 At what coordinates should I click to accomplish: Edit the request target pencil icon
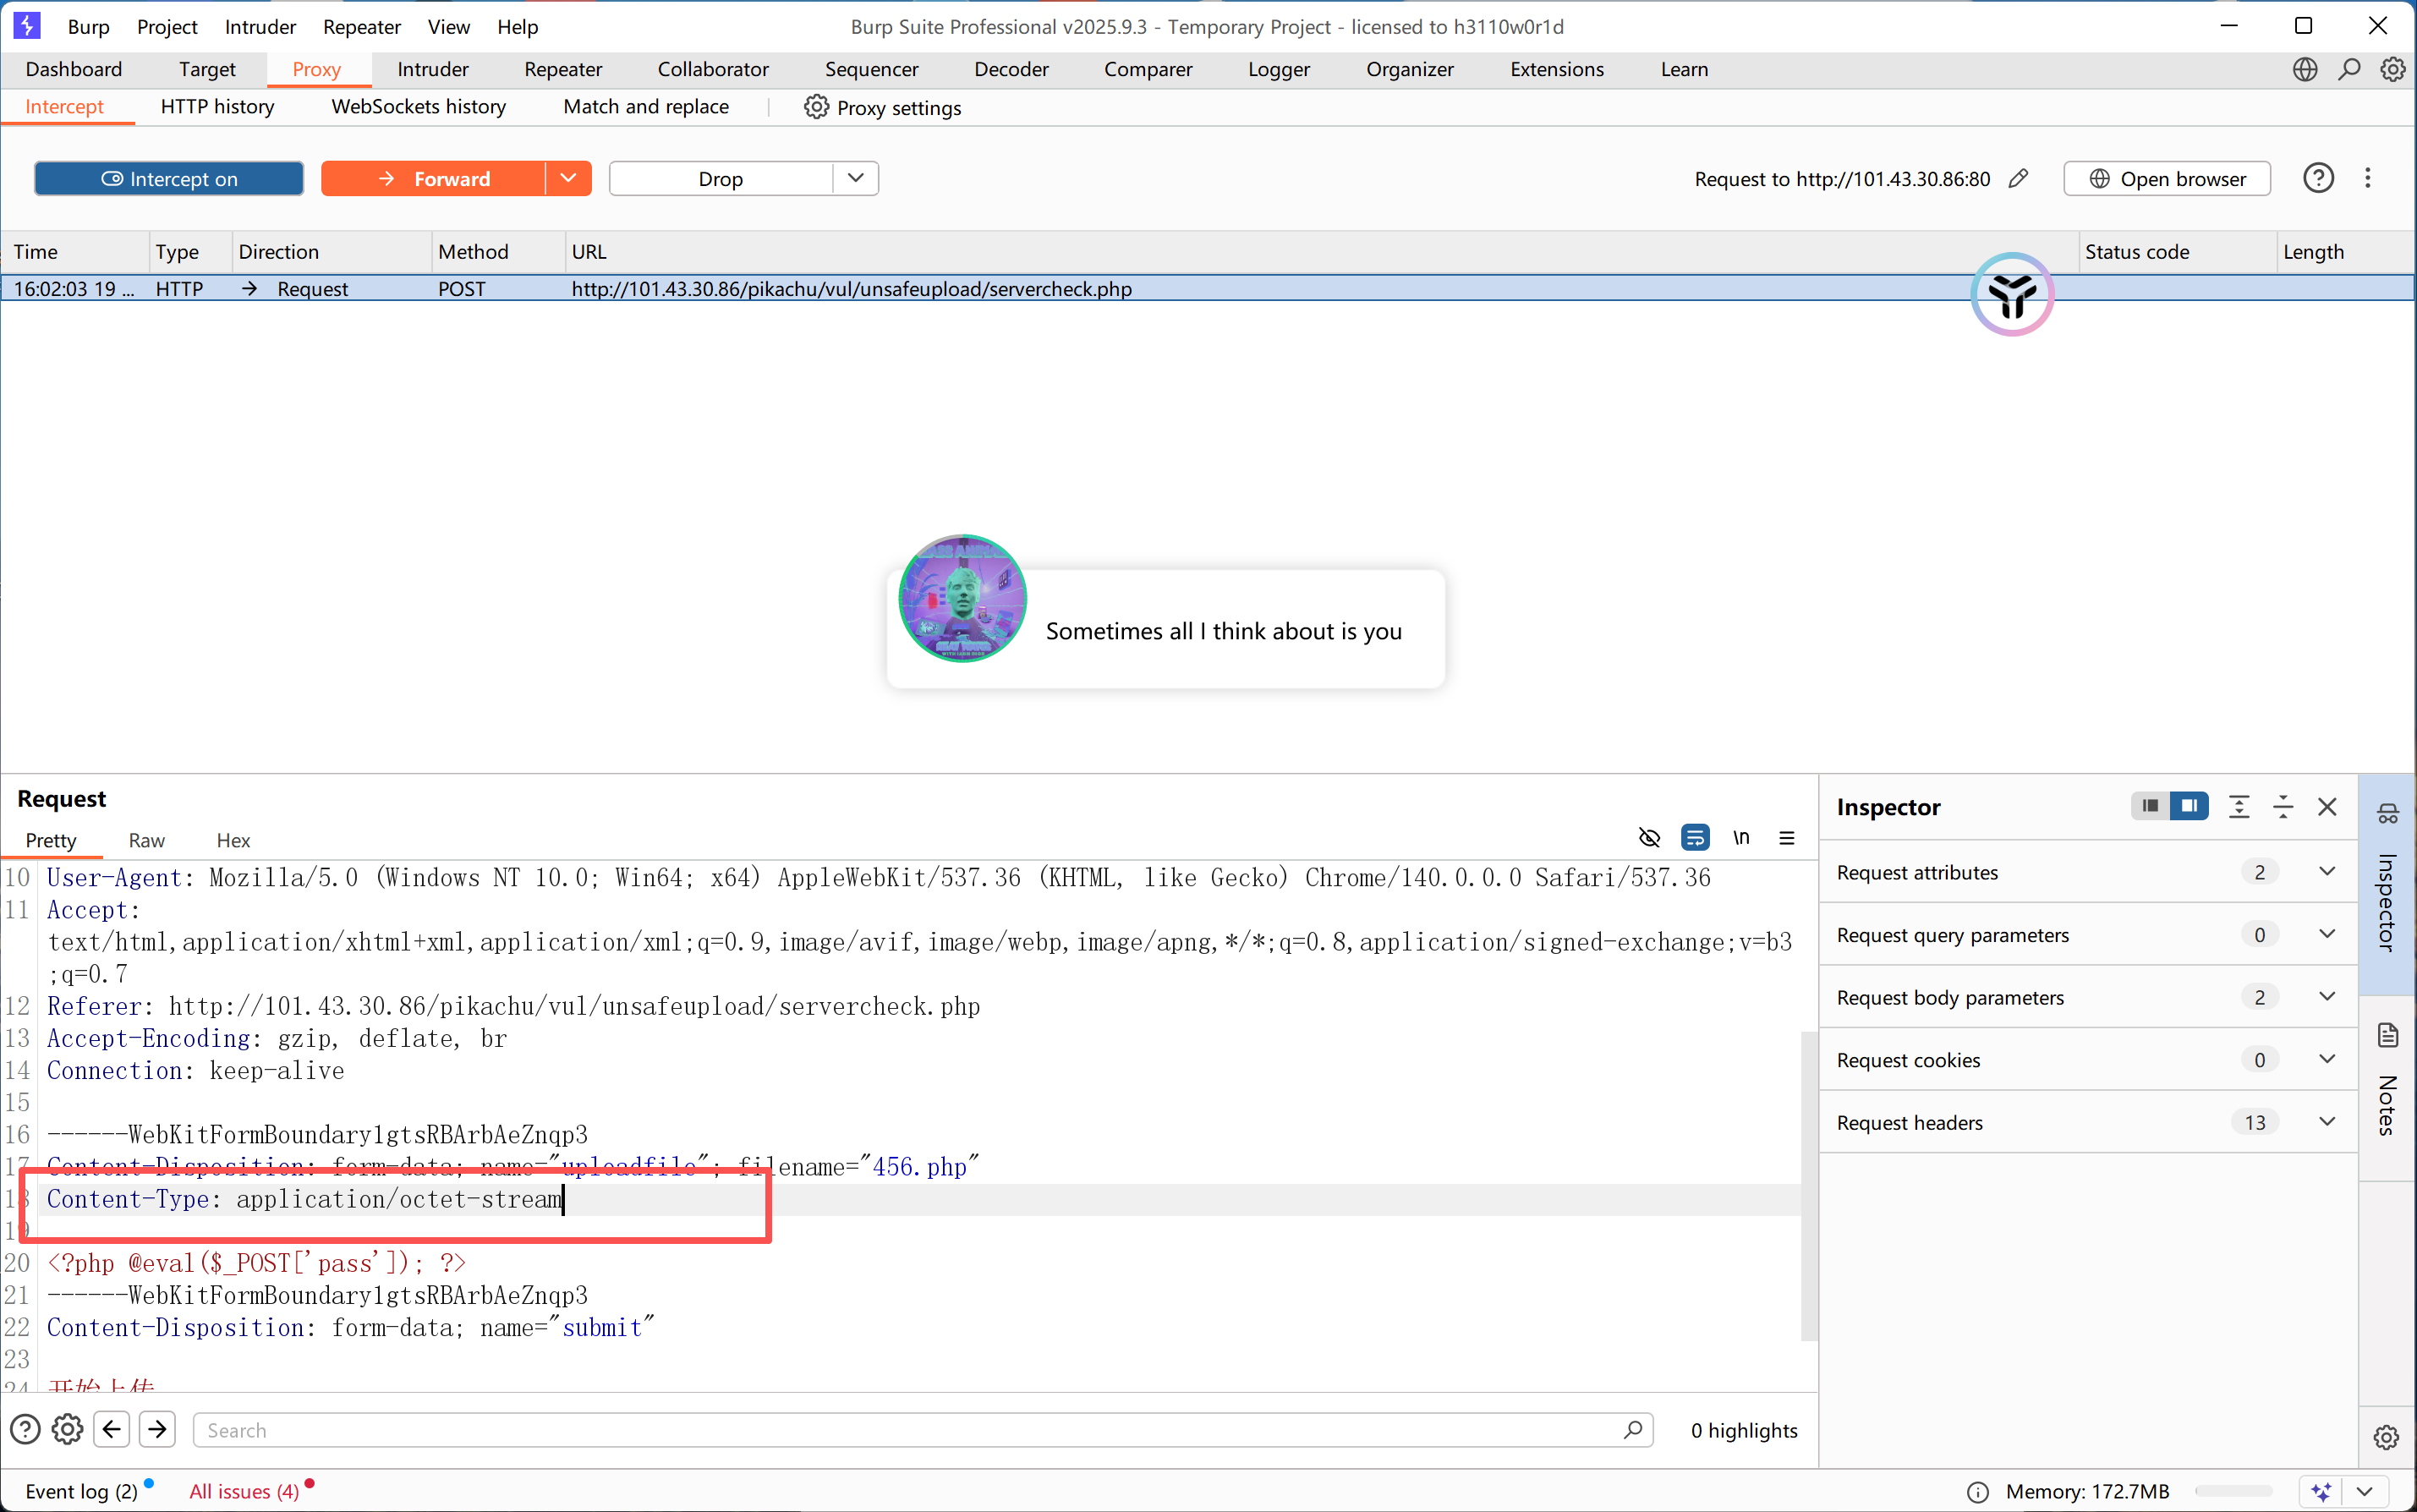click(x=2019, y=178)
